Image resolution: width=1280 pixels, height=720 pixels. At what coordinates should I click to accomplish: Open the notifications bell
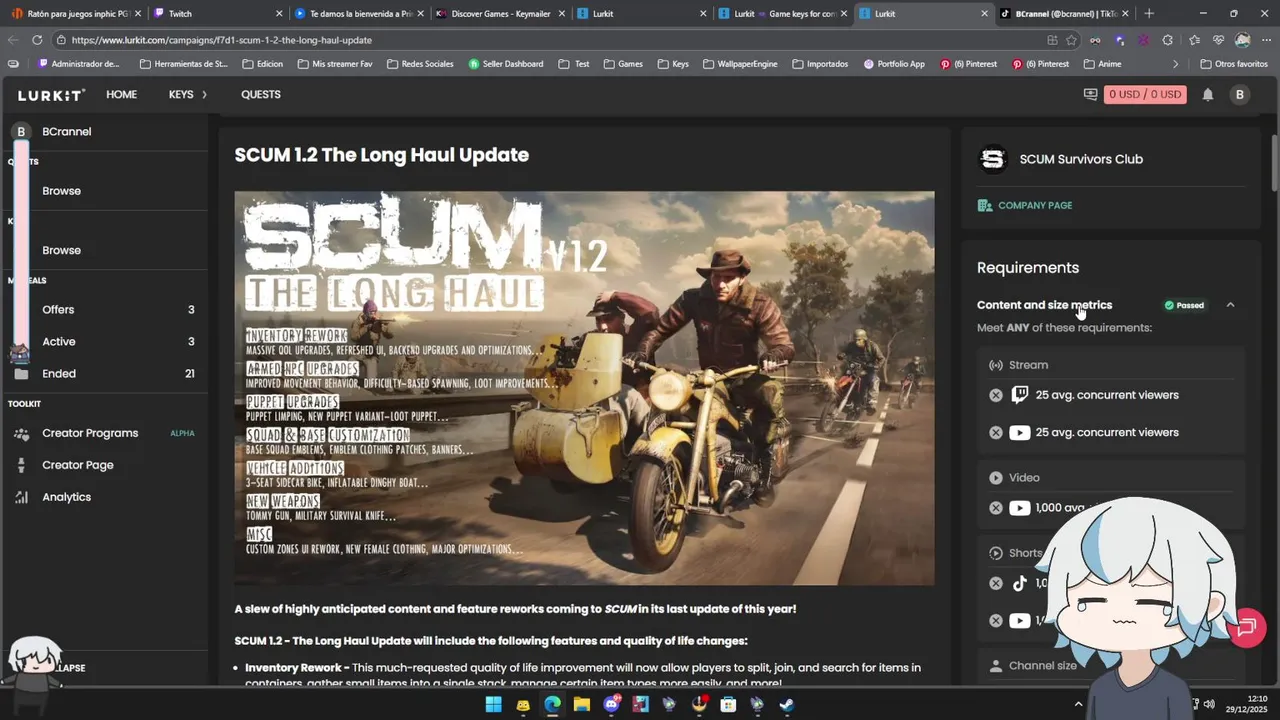click(1208, 94)
